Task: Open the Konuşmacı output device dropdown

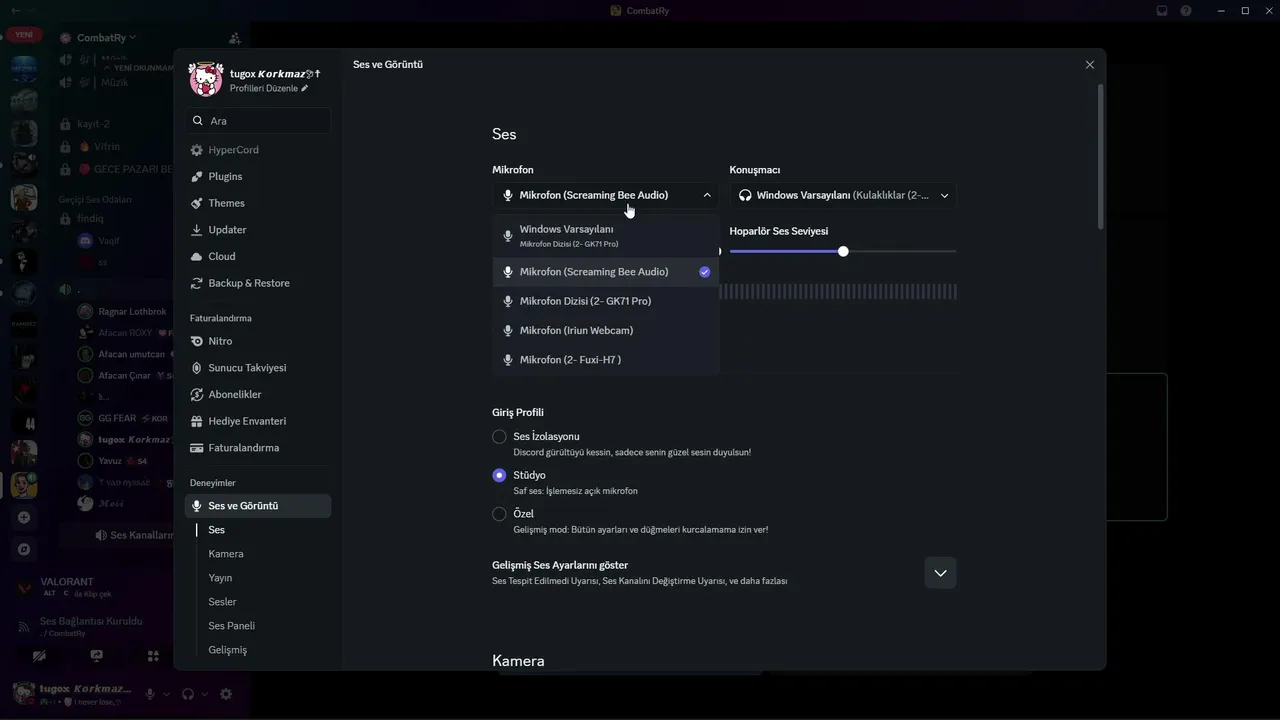Action: [x=843, y=195]
